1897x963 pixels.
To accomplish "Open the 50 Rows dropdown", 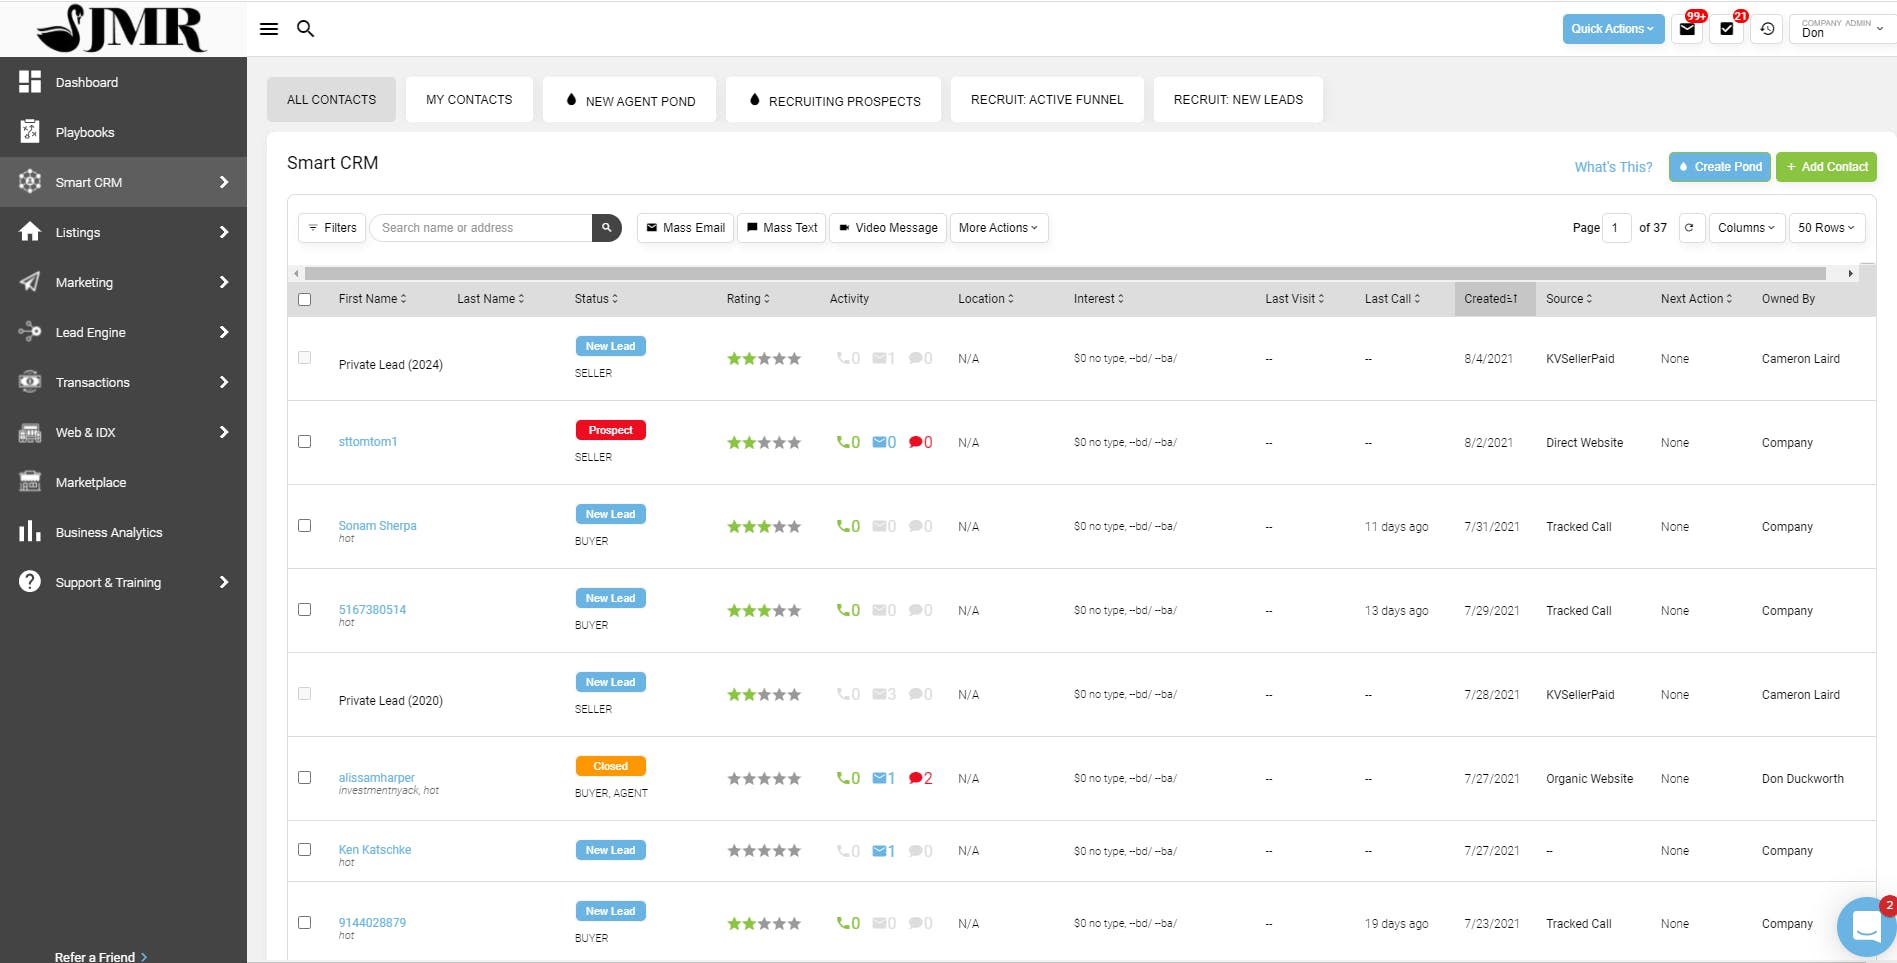I will coord(1826,228).
